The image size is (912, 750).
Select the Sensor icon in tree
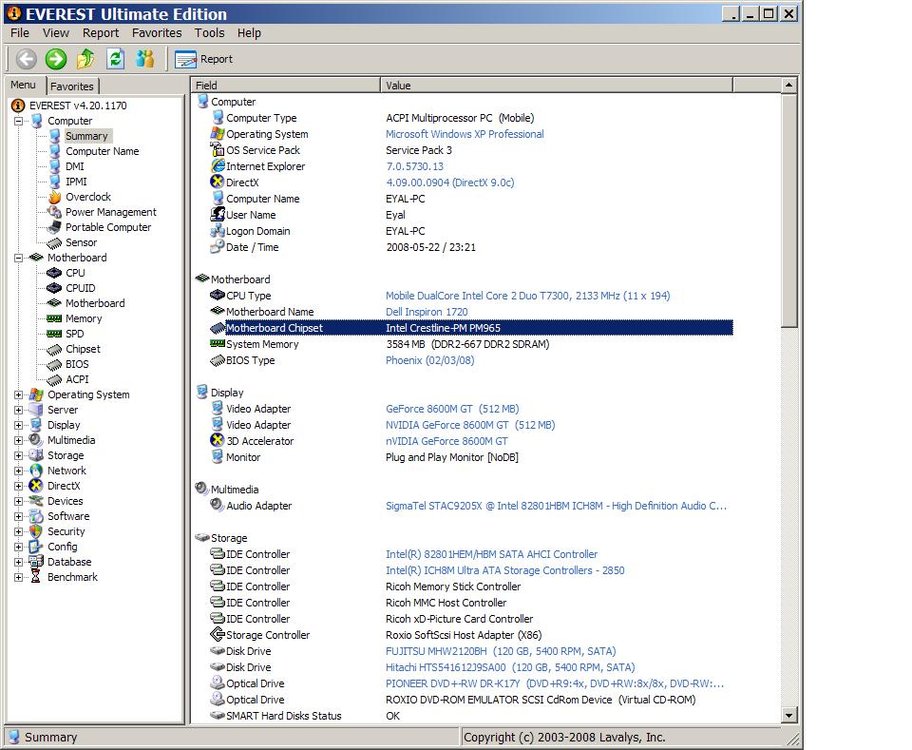(x=54, y=243)
